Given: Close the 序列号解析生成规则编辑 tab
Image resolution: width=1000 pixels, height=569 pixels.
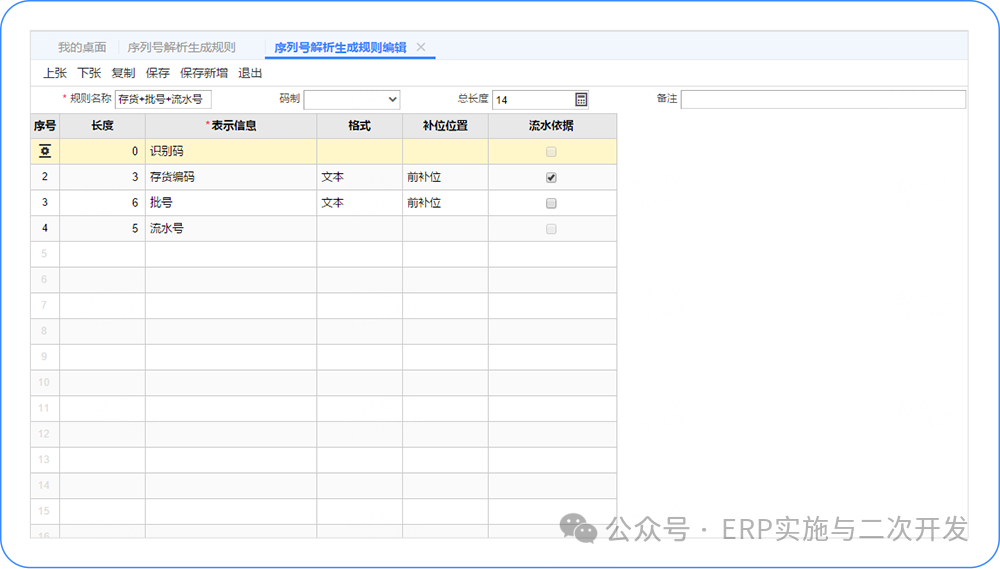Looking at the screenshot, I should point(421,47).
